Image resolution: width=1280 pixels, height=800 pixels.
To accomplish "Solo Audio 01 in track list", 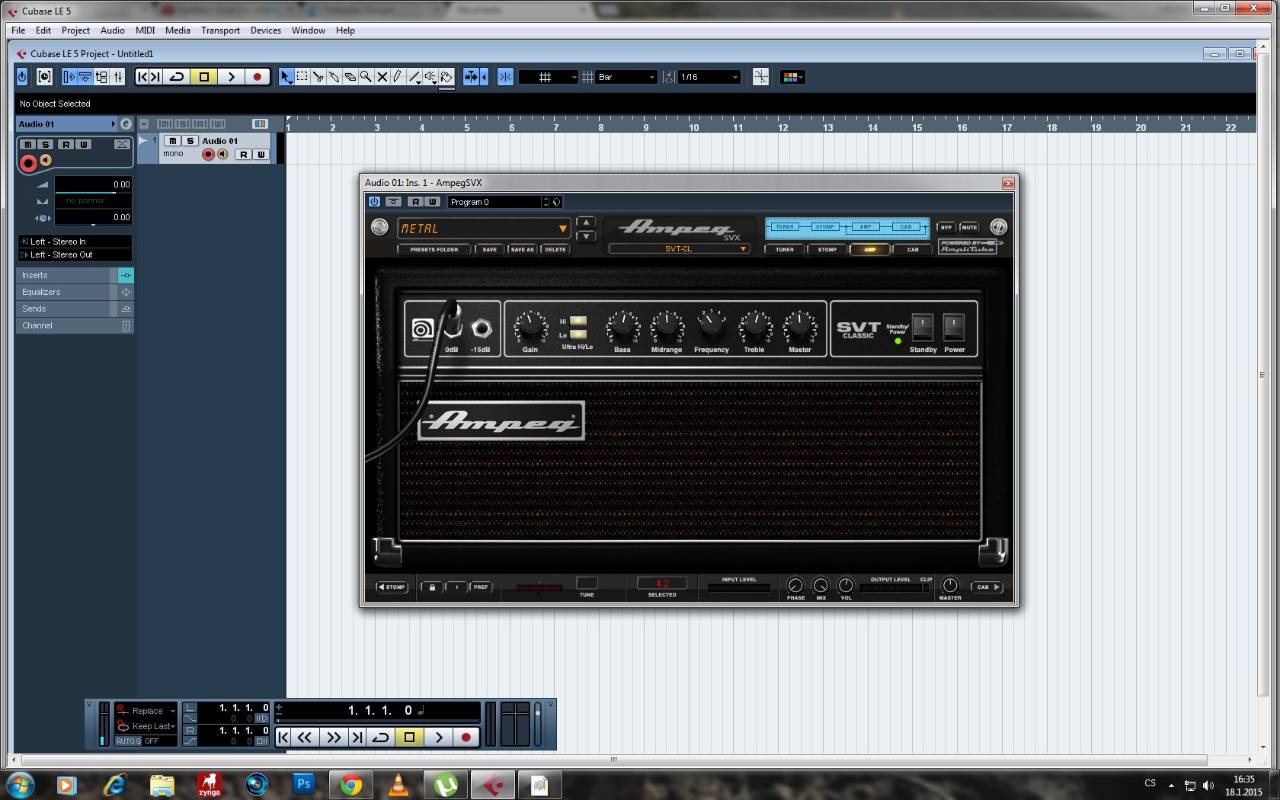I will pyautogui.click(x=189, y=141).
